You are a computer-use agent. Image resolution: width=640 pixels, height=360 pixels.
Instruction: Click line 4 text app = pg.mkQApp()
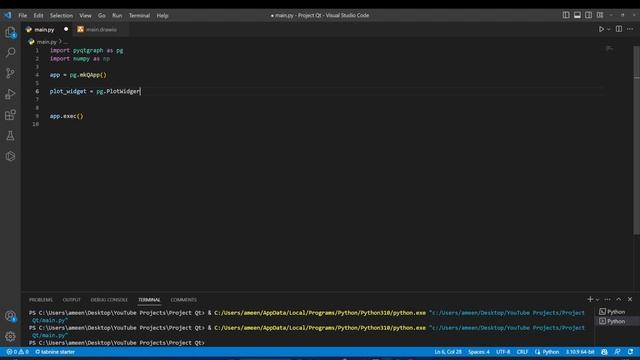pos(78,75)
